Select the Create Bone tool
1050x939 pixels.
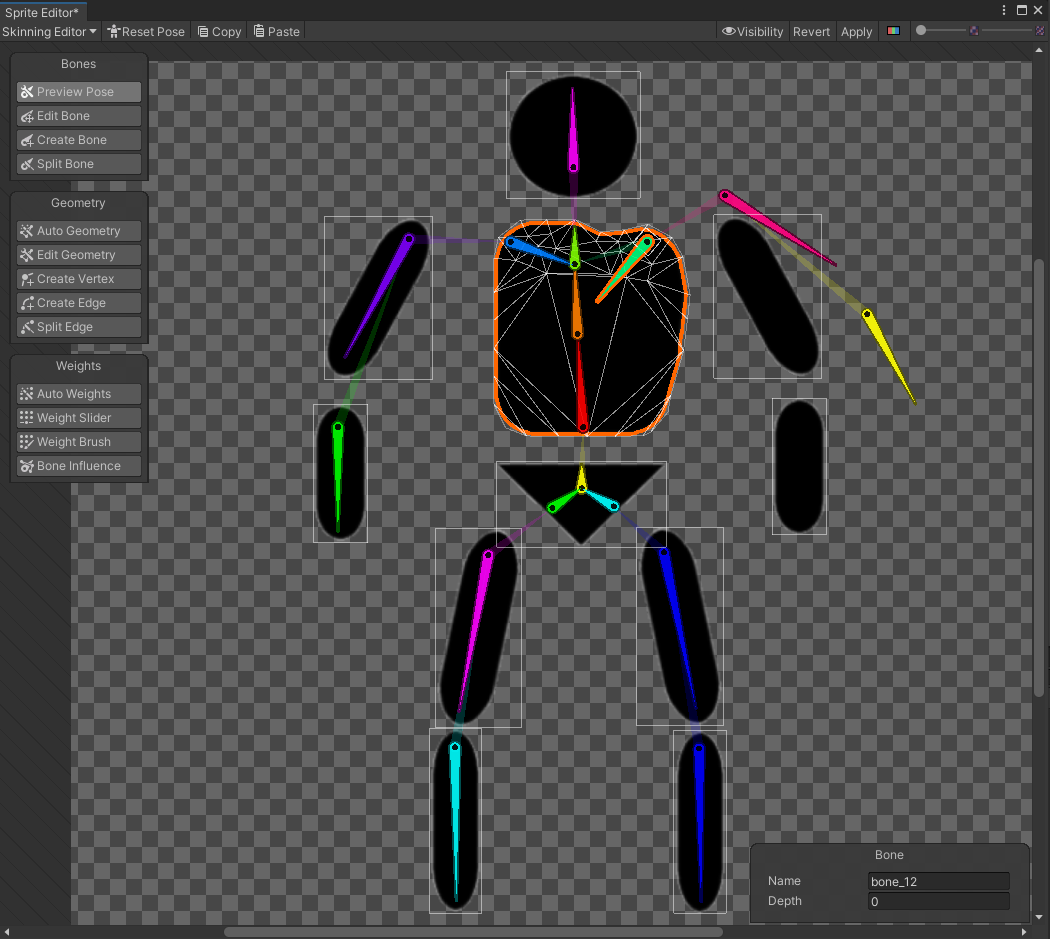click(x=78, y=139)
